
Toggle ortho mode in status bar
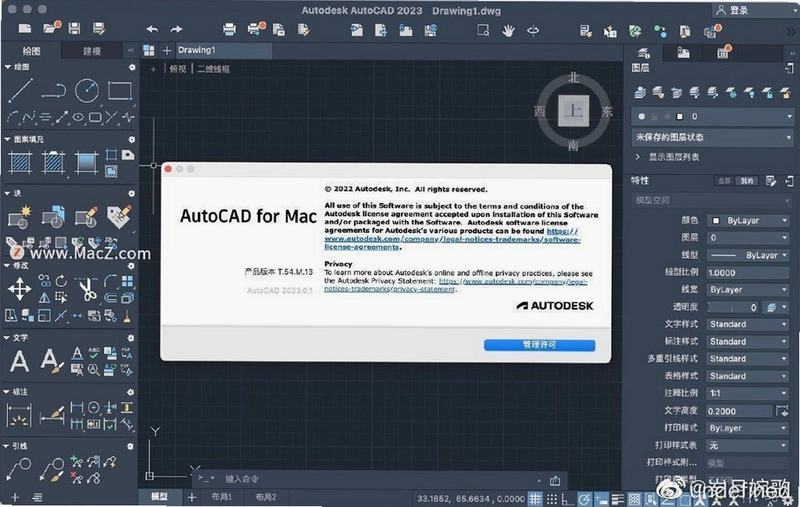(567, 498)
